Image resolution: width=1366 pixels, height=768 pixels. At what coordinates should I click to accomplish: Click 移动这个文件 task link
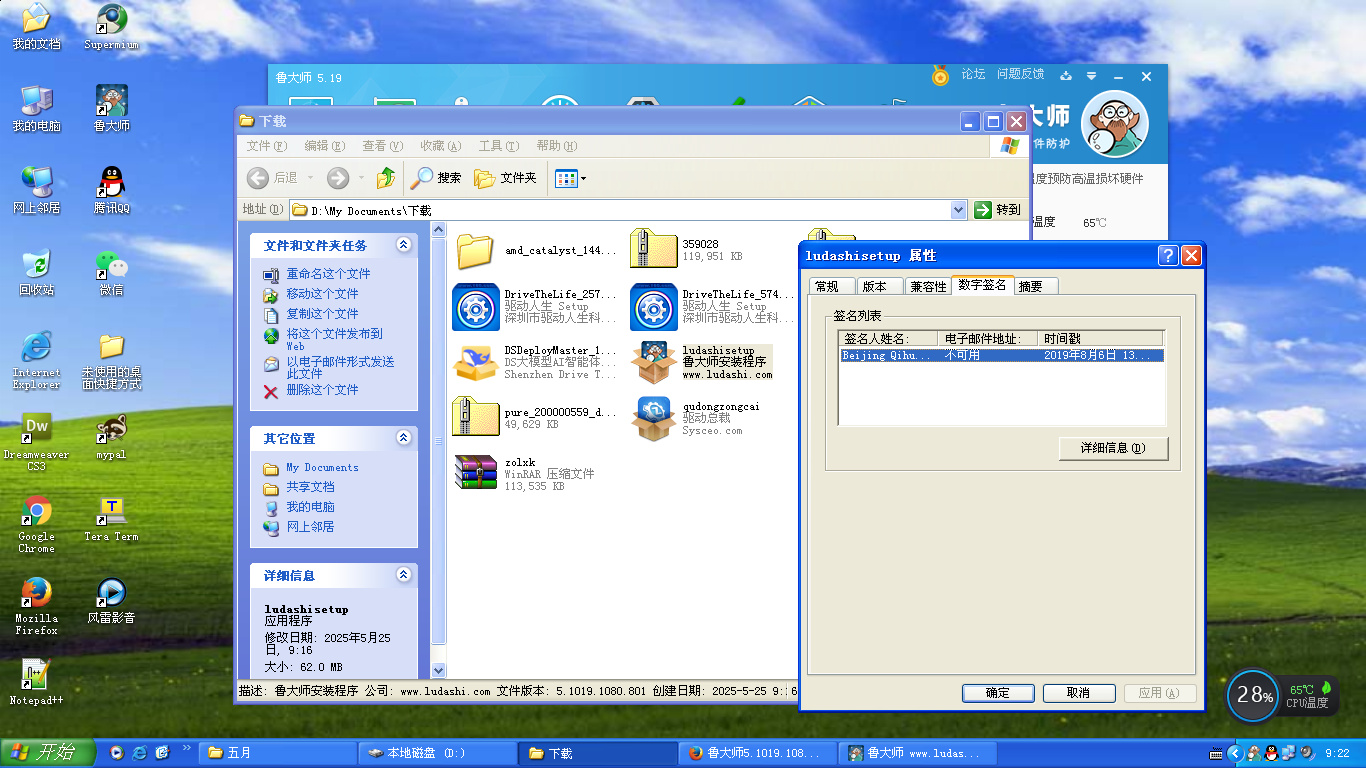click(x=322, y=294)
